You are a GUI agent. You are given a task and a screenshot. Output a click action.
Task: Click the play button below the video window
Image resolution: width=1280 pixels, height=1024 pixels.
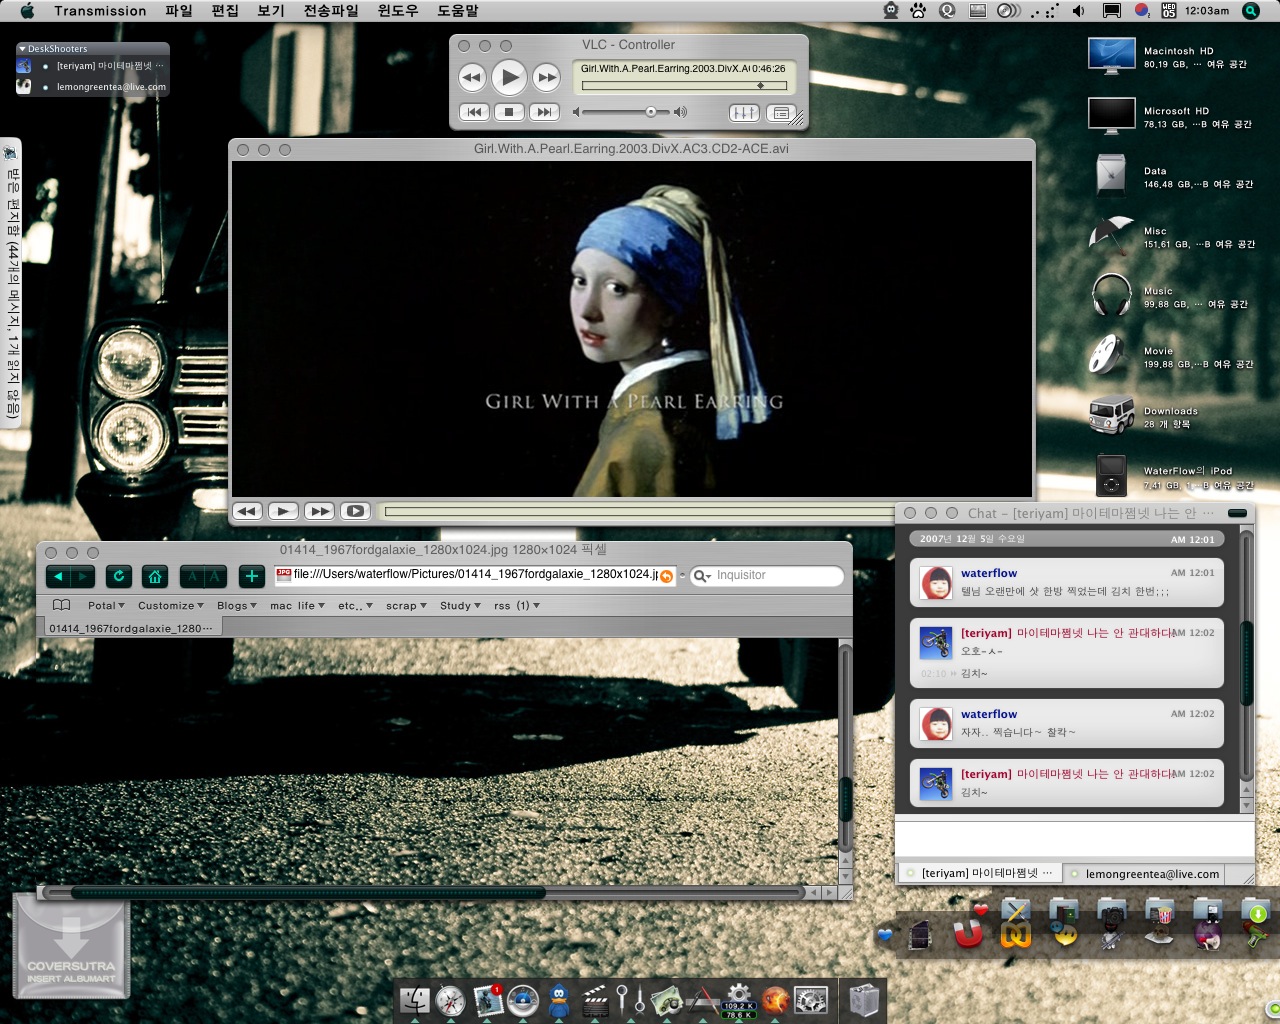coord(283,511)
